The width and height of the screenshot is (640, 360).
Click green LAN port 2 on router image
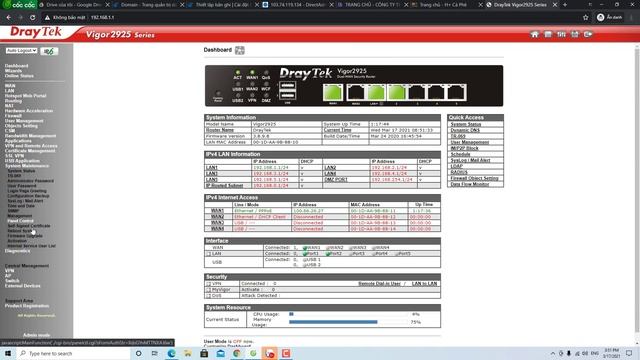396,92
